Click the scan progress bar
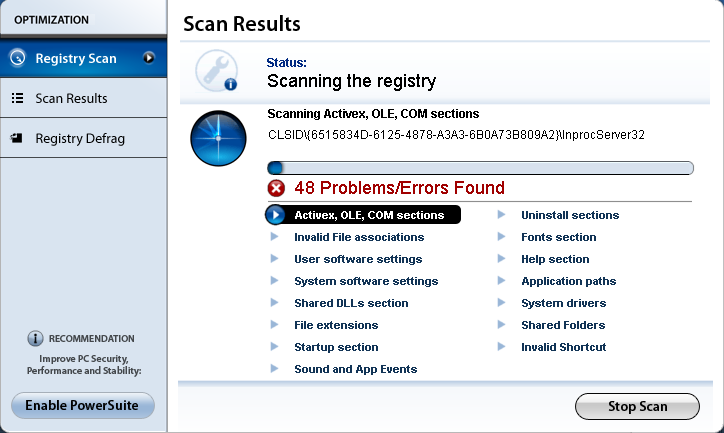 (x=480, y=168)
